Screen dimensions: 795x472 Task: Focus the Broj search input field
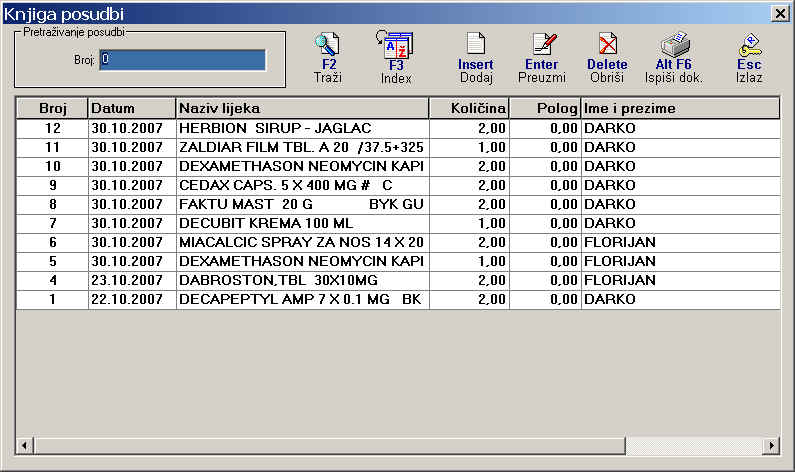tap(183, 60)
